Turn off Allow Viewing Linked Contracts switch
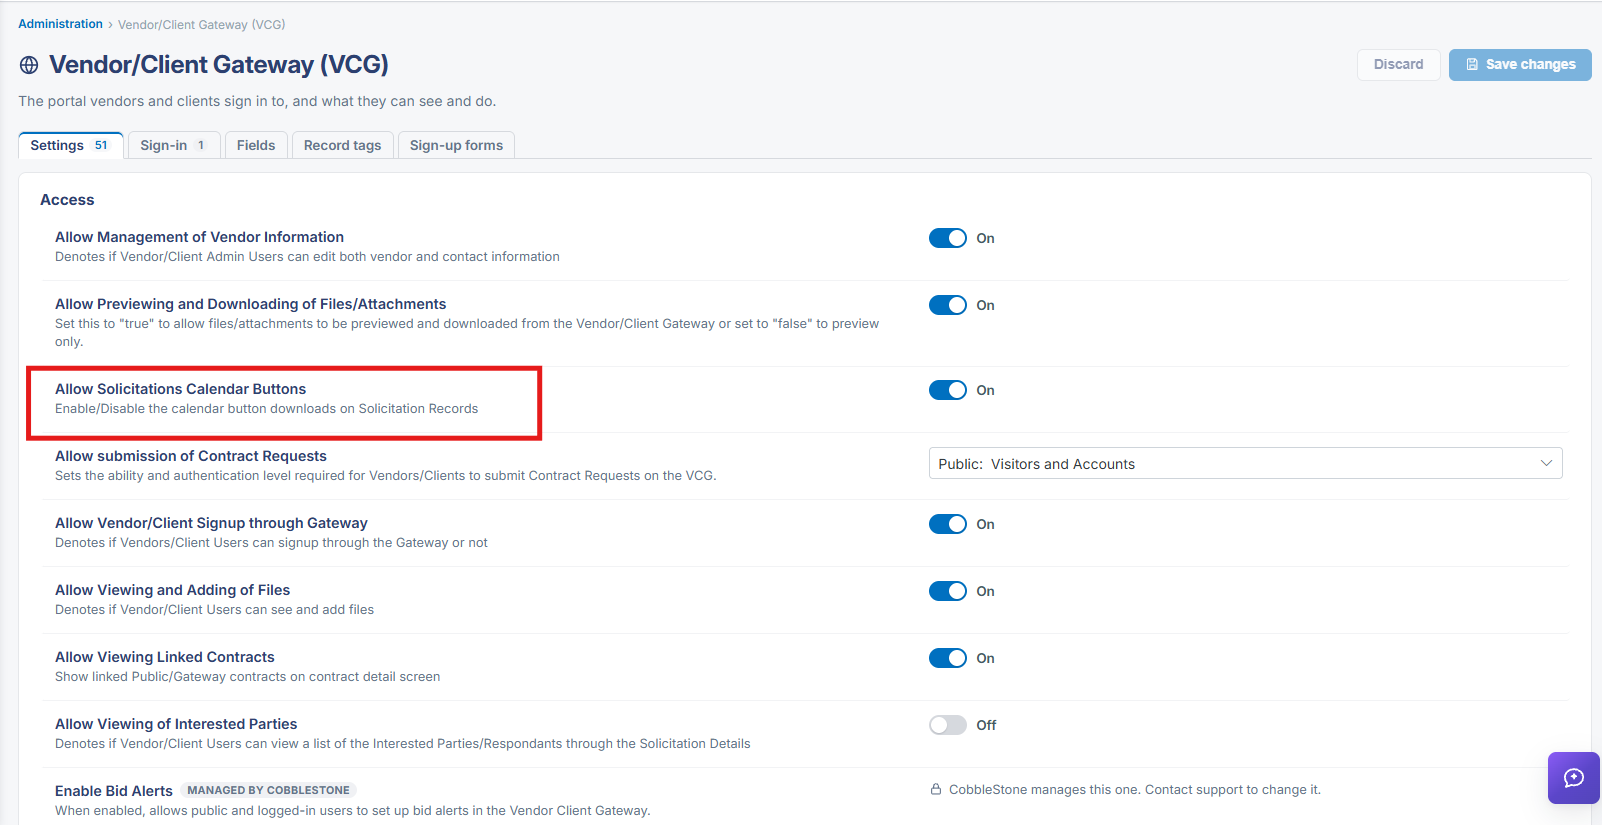 click(x=947, y=658)
